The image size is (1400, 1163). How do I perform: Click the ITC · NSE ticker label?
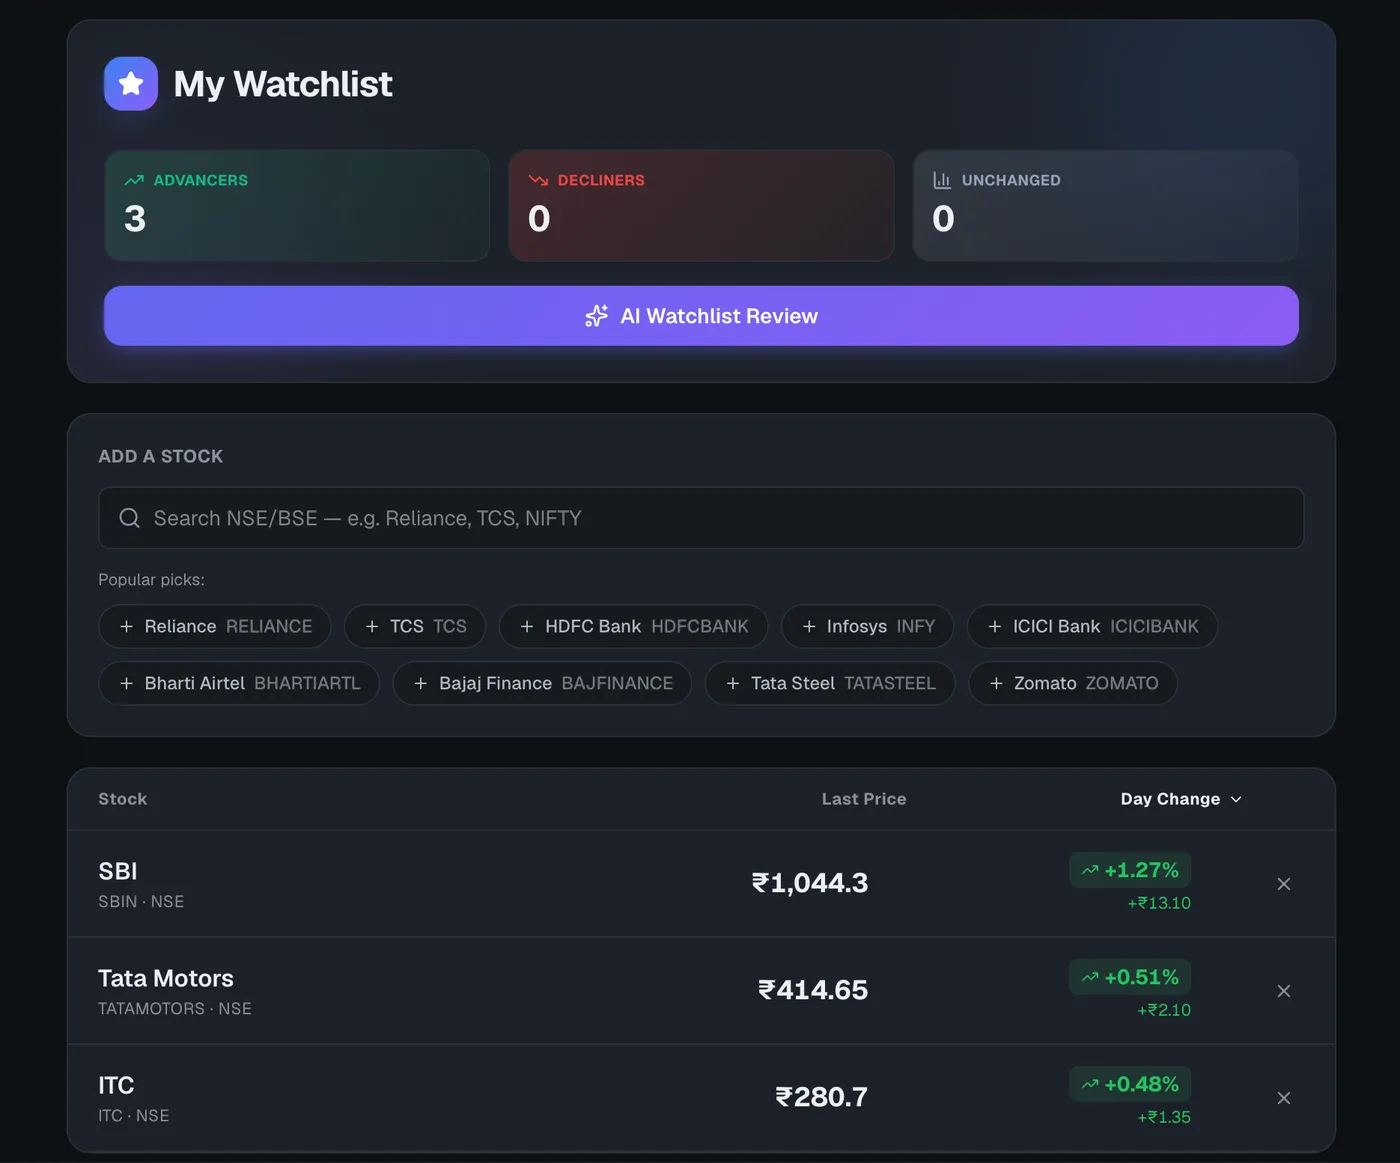134,1116
